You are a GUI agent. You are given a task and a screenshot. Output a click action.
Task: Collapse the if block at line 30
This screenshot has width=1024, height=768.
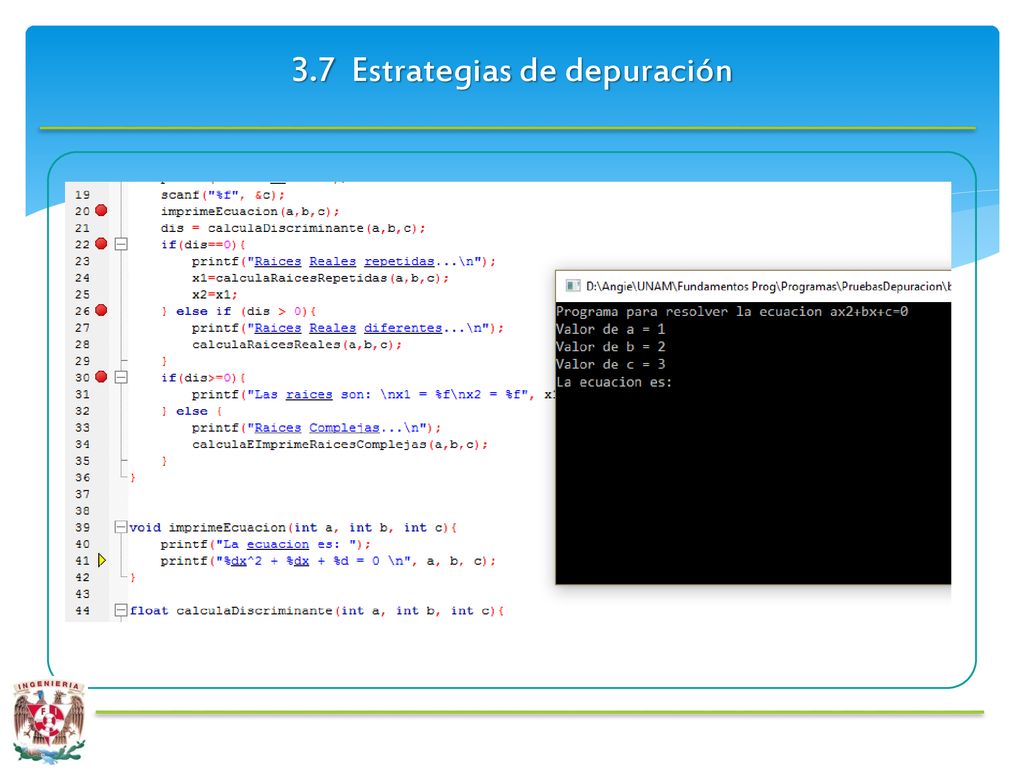pyautogui.click(x=121, y=377)
